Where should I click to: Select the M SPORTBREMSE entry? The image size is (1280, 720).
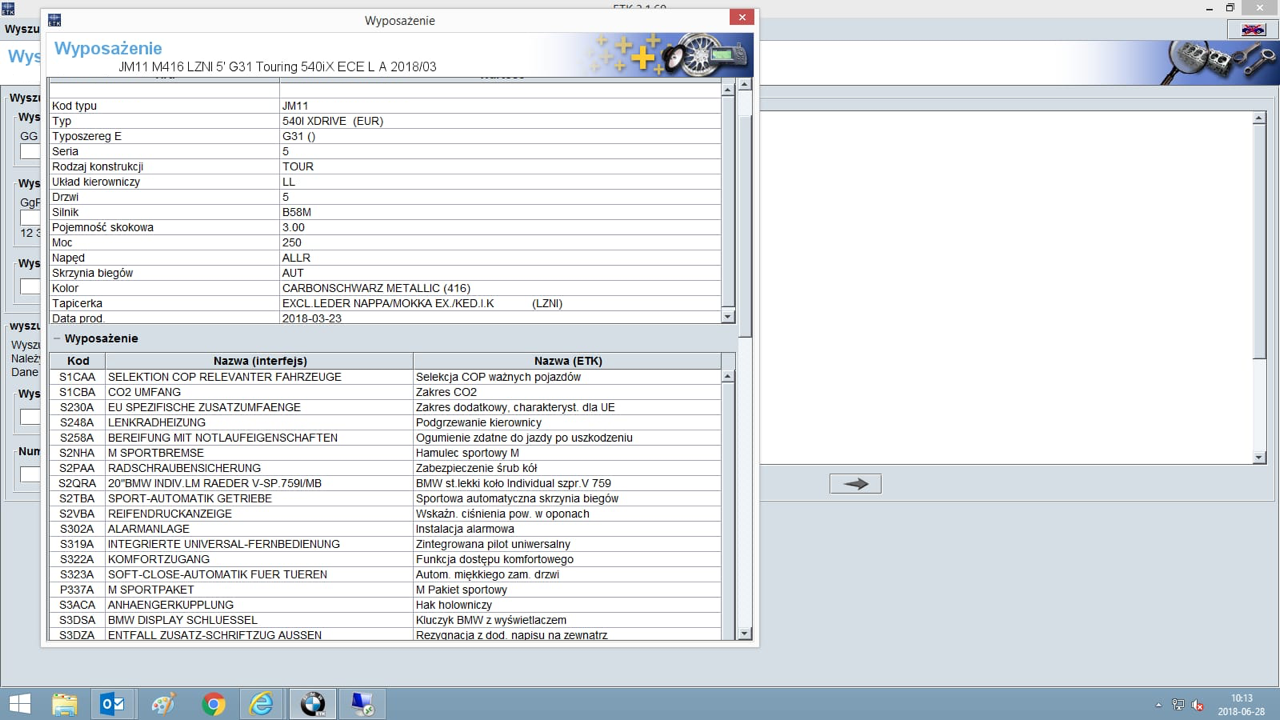[x=155, y=453]
